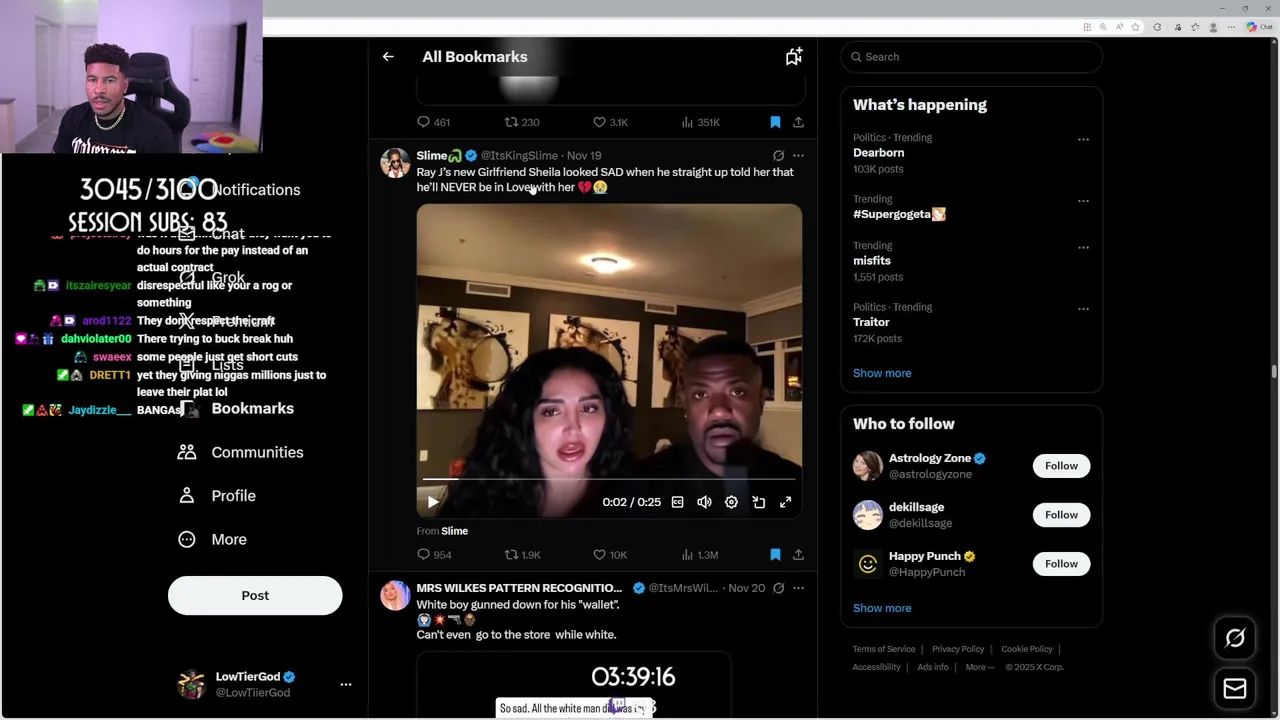The height and width of the screenshot is (720, 1280).
Task: Share the top post with 351K views
Action: [798, 122]
